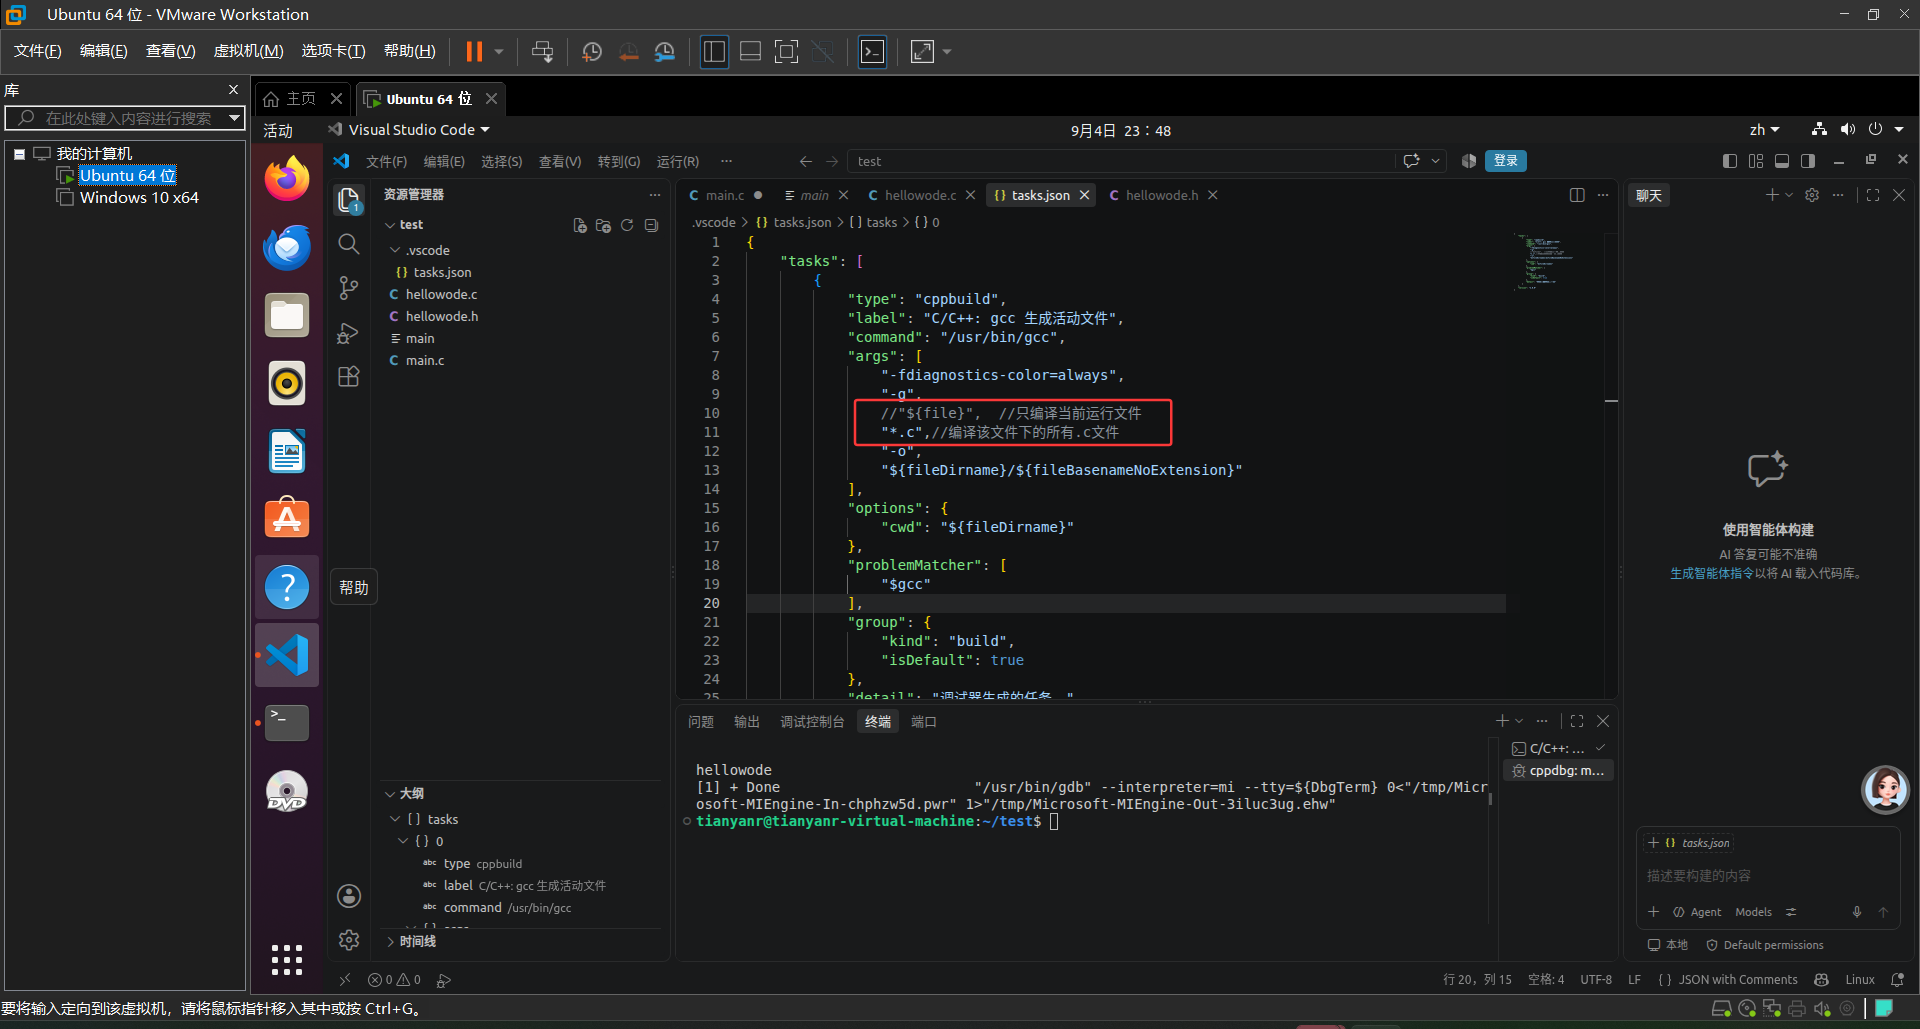
Task: Open the Extensions view icon
Action: pos(348,377)
